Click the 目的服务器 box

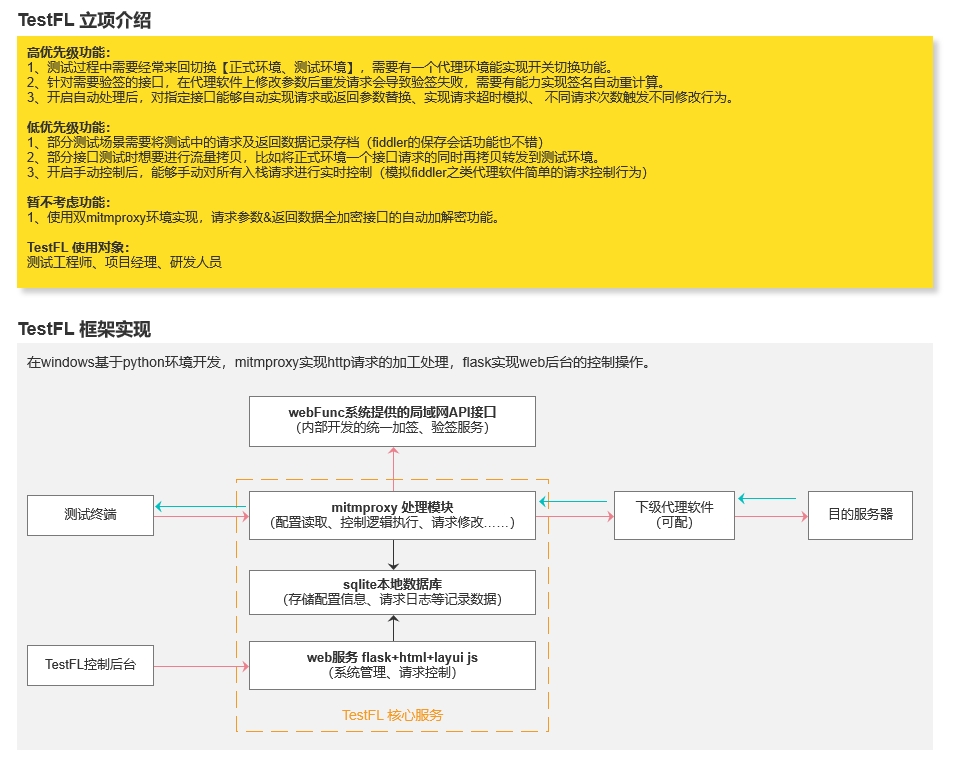coord(860,515)
